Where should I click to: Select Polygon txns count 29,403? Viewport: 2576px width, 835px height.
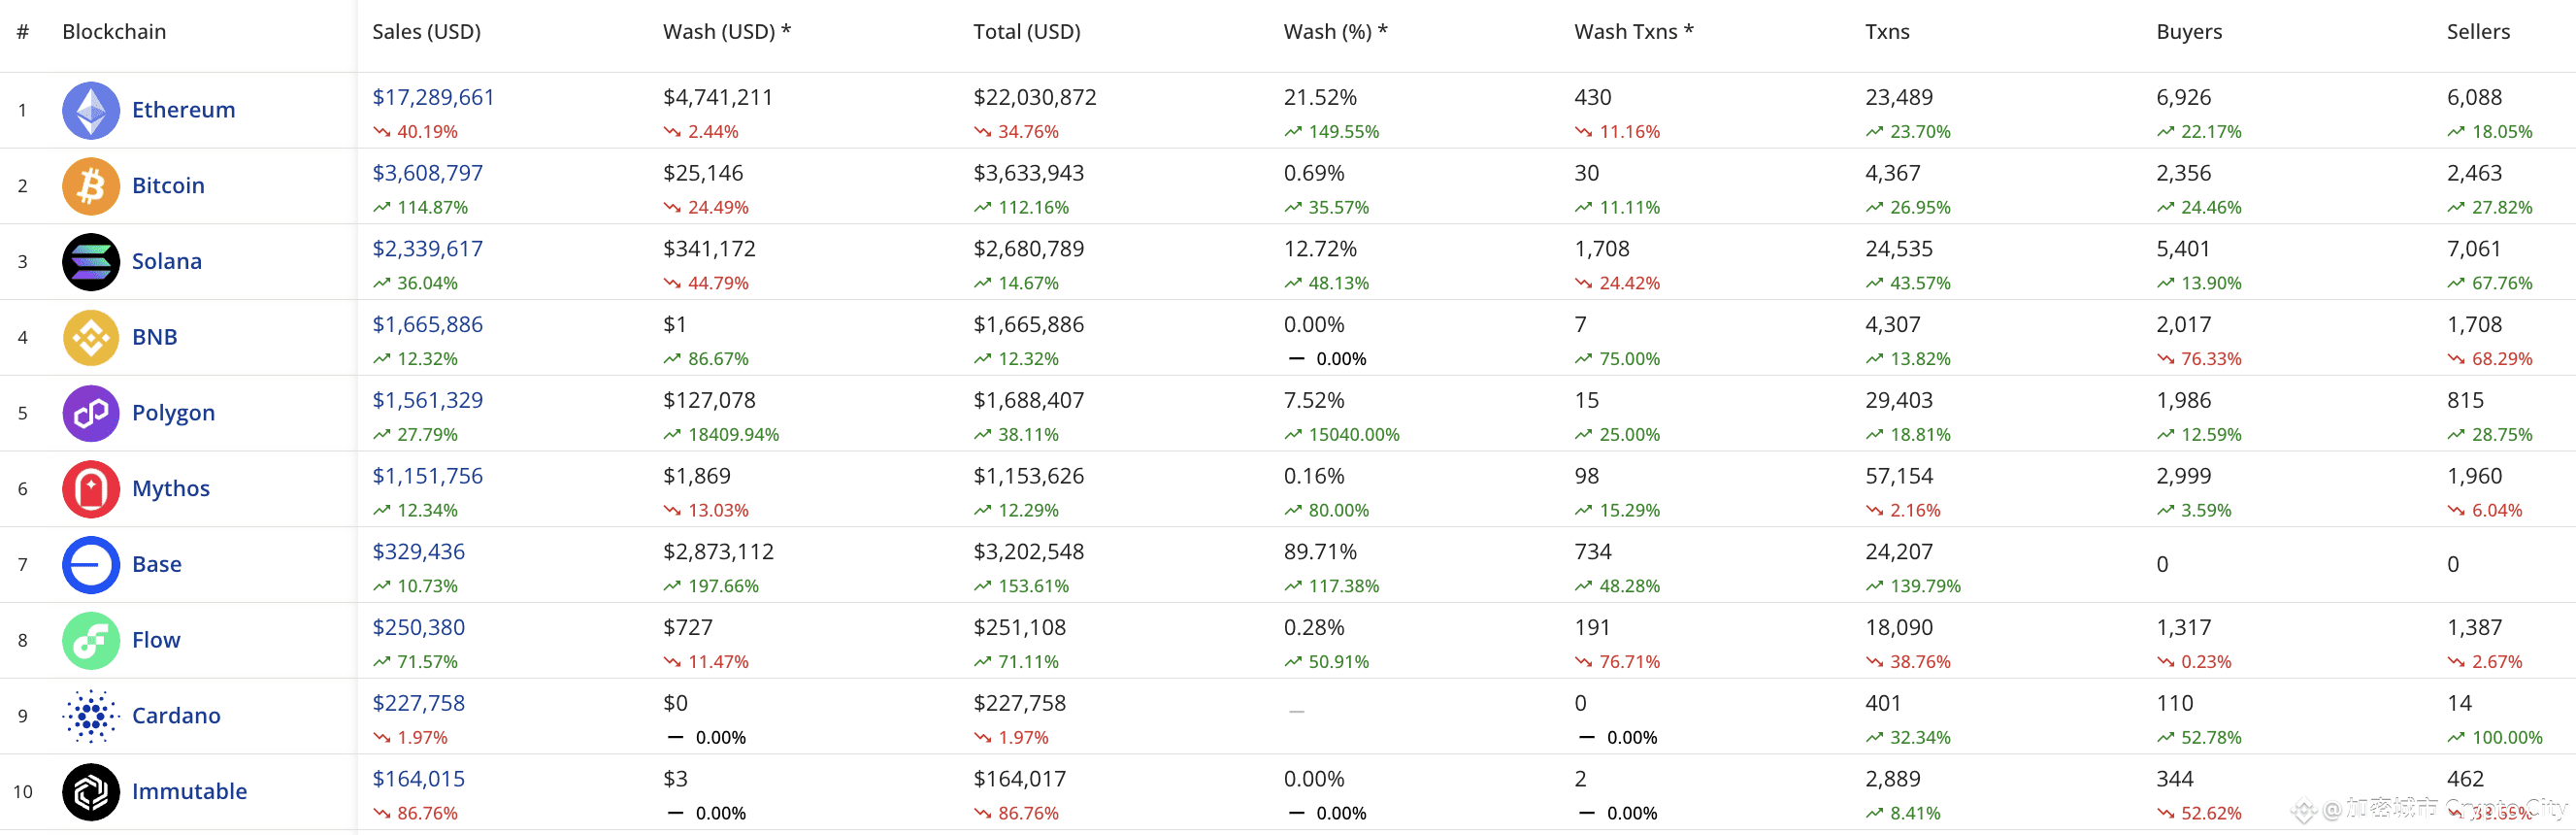tap(1899, 401)
